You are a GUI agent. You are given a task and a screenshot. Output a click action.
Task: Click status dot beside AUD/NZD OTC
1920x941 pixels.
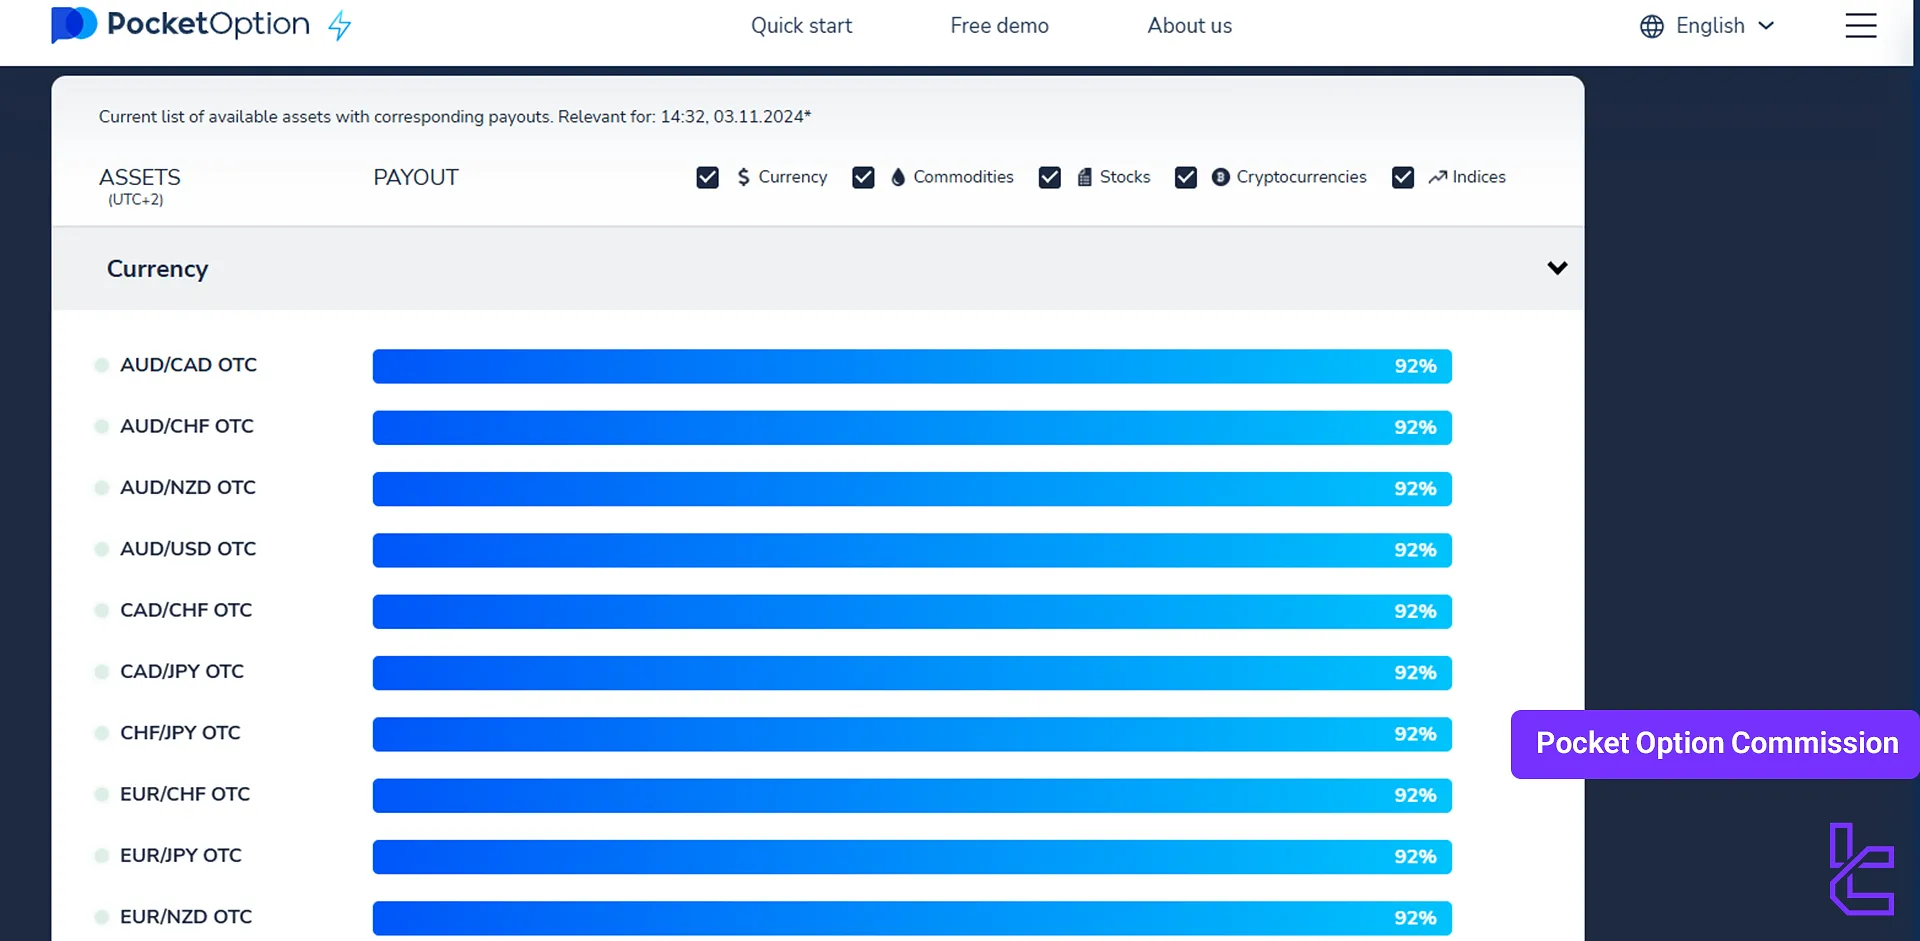point(101,488)
